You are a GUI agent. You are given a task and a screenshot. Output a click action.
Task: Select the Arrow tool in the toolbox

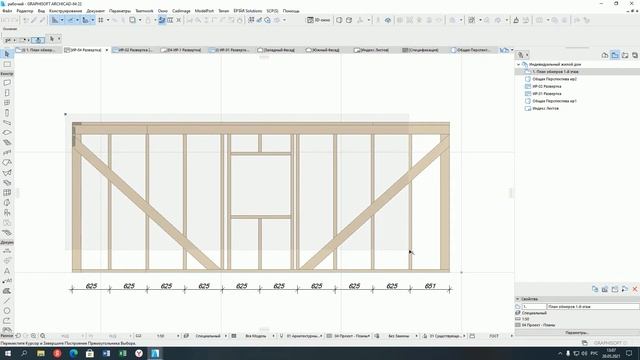point(7,54)
